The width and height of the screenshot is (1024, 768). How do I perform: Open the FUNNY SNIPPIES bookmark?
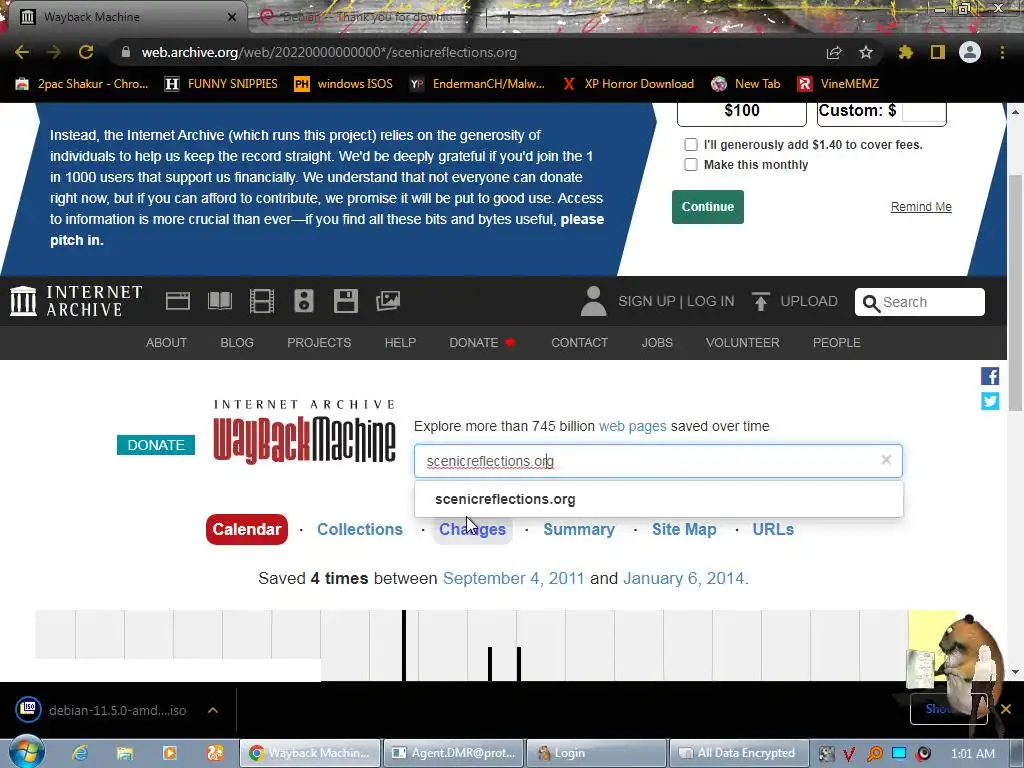[221, 84]
